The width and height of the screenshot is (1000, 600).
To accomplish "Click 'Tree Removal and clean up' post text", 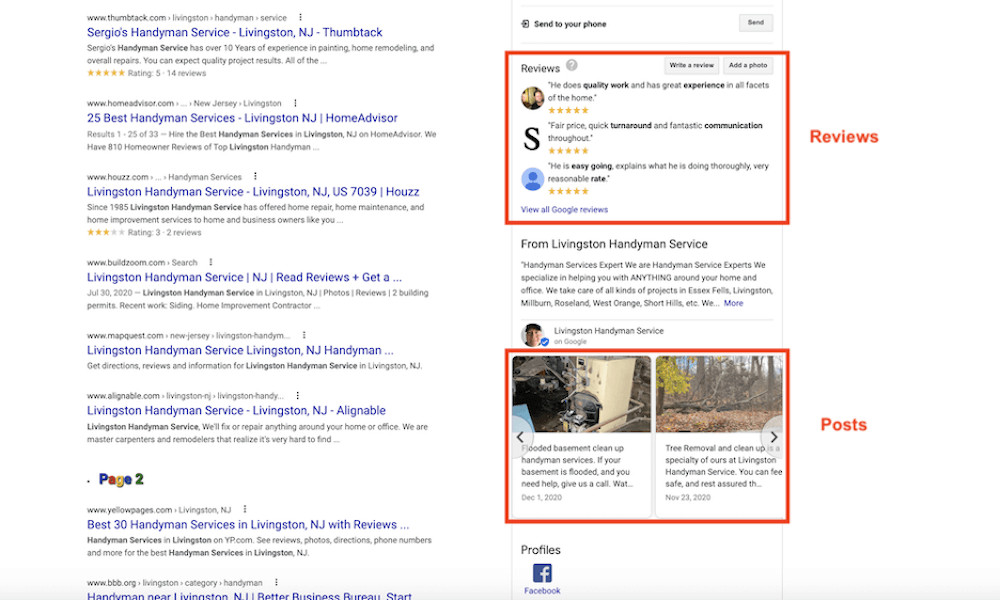I will tap(723, 466).
